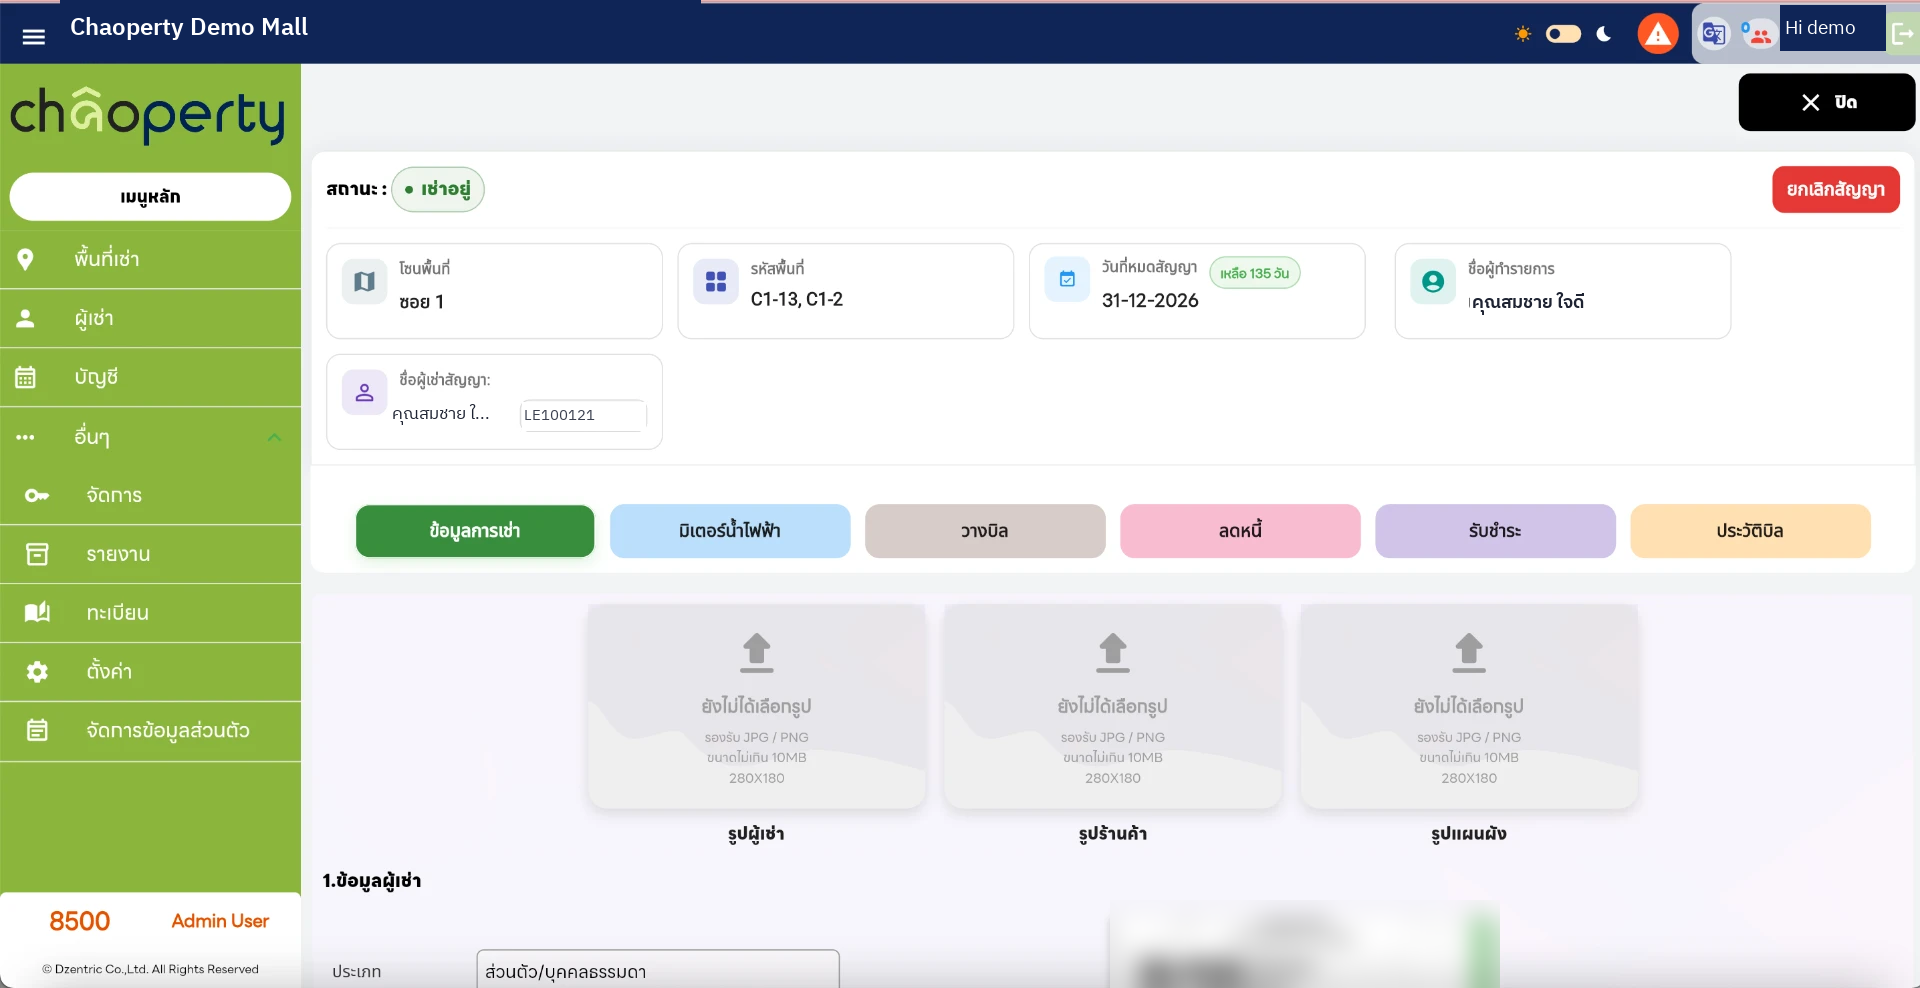Click the รายงาน report archive icon

point(37,554)
